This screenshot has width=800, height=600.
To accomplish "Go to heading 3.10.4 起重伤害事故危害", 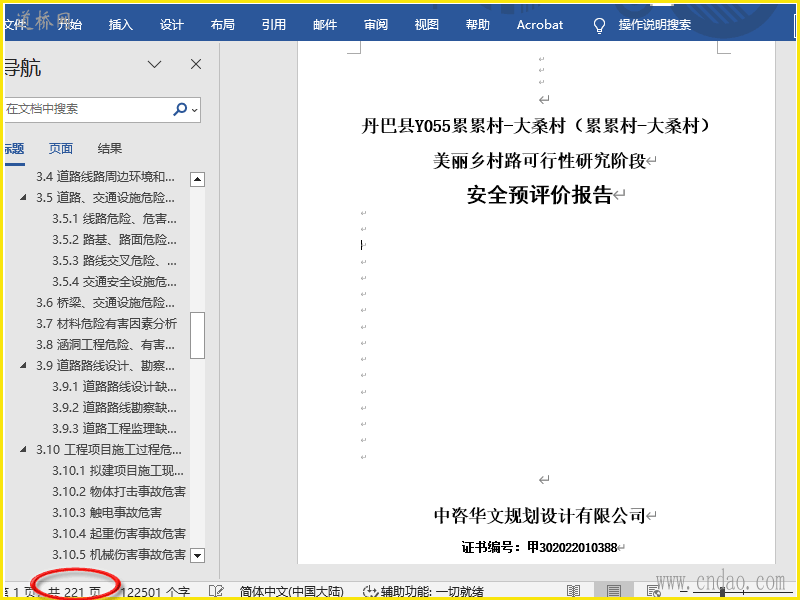I will coord(119,534).
